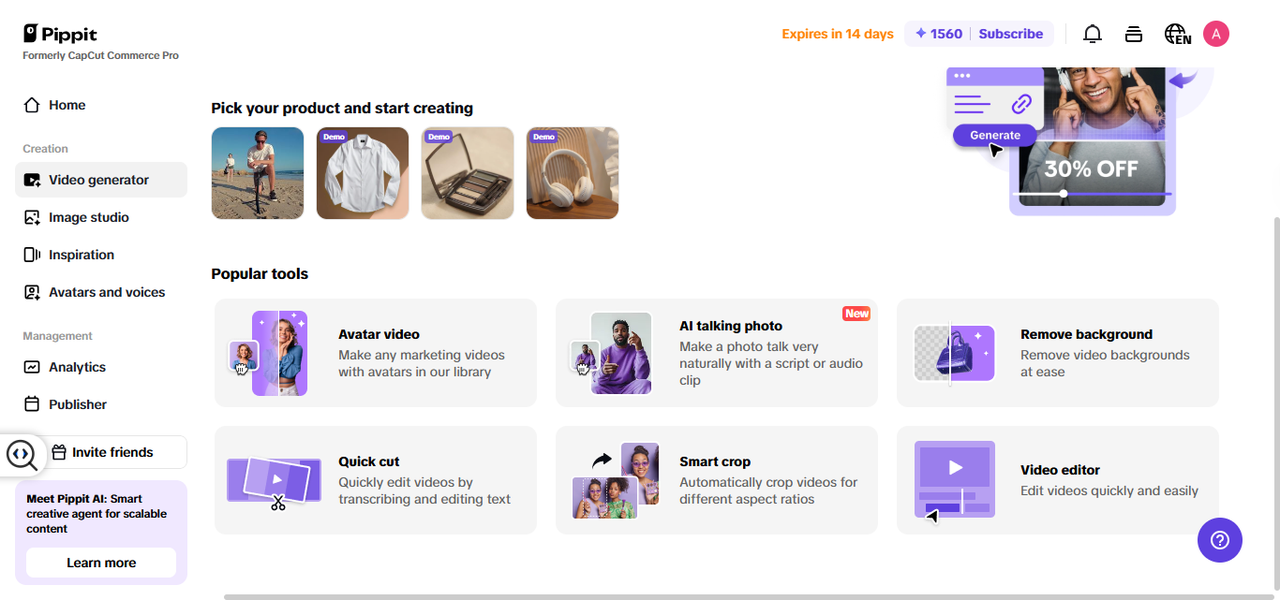The width and height of the screenshot is (1280, 600).
Task: Click the floating magnifier code icon
Action: [x=21, y=455]
